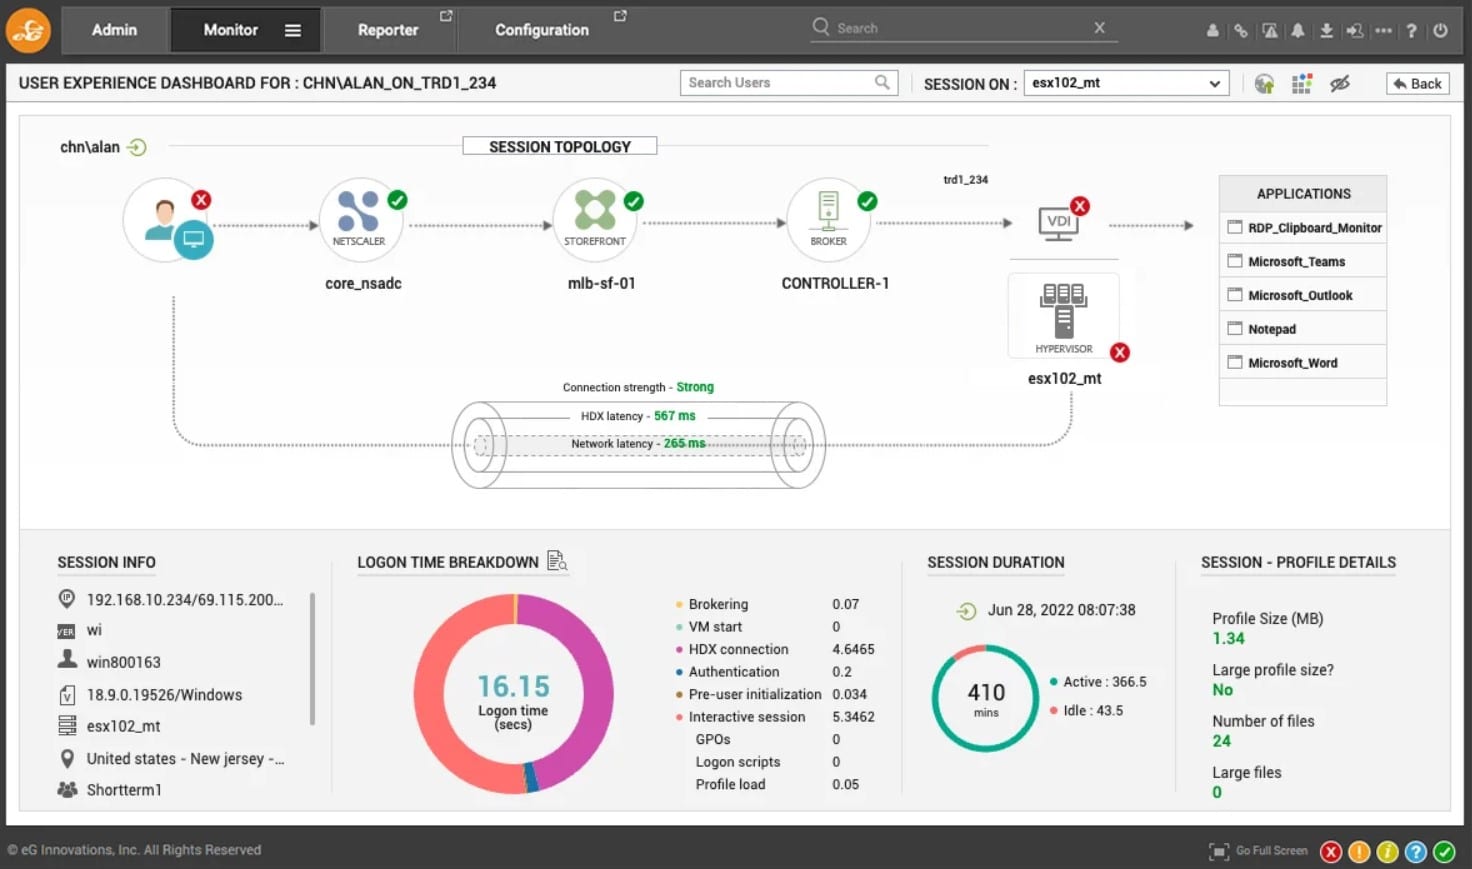Click the United states - New jersey row
This screenshot has width=1472, height=869.
click(x=172, y=759)
